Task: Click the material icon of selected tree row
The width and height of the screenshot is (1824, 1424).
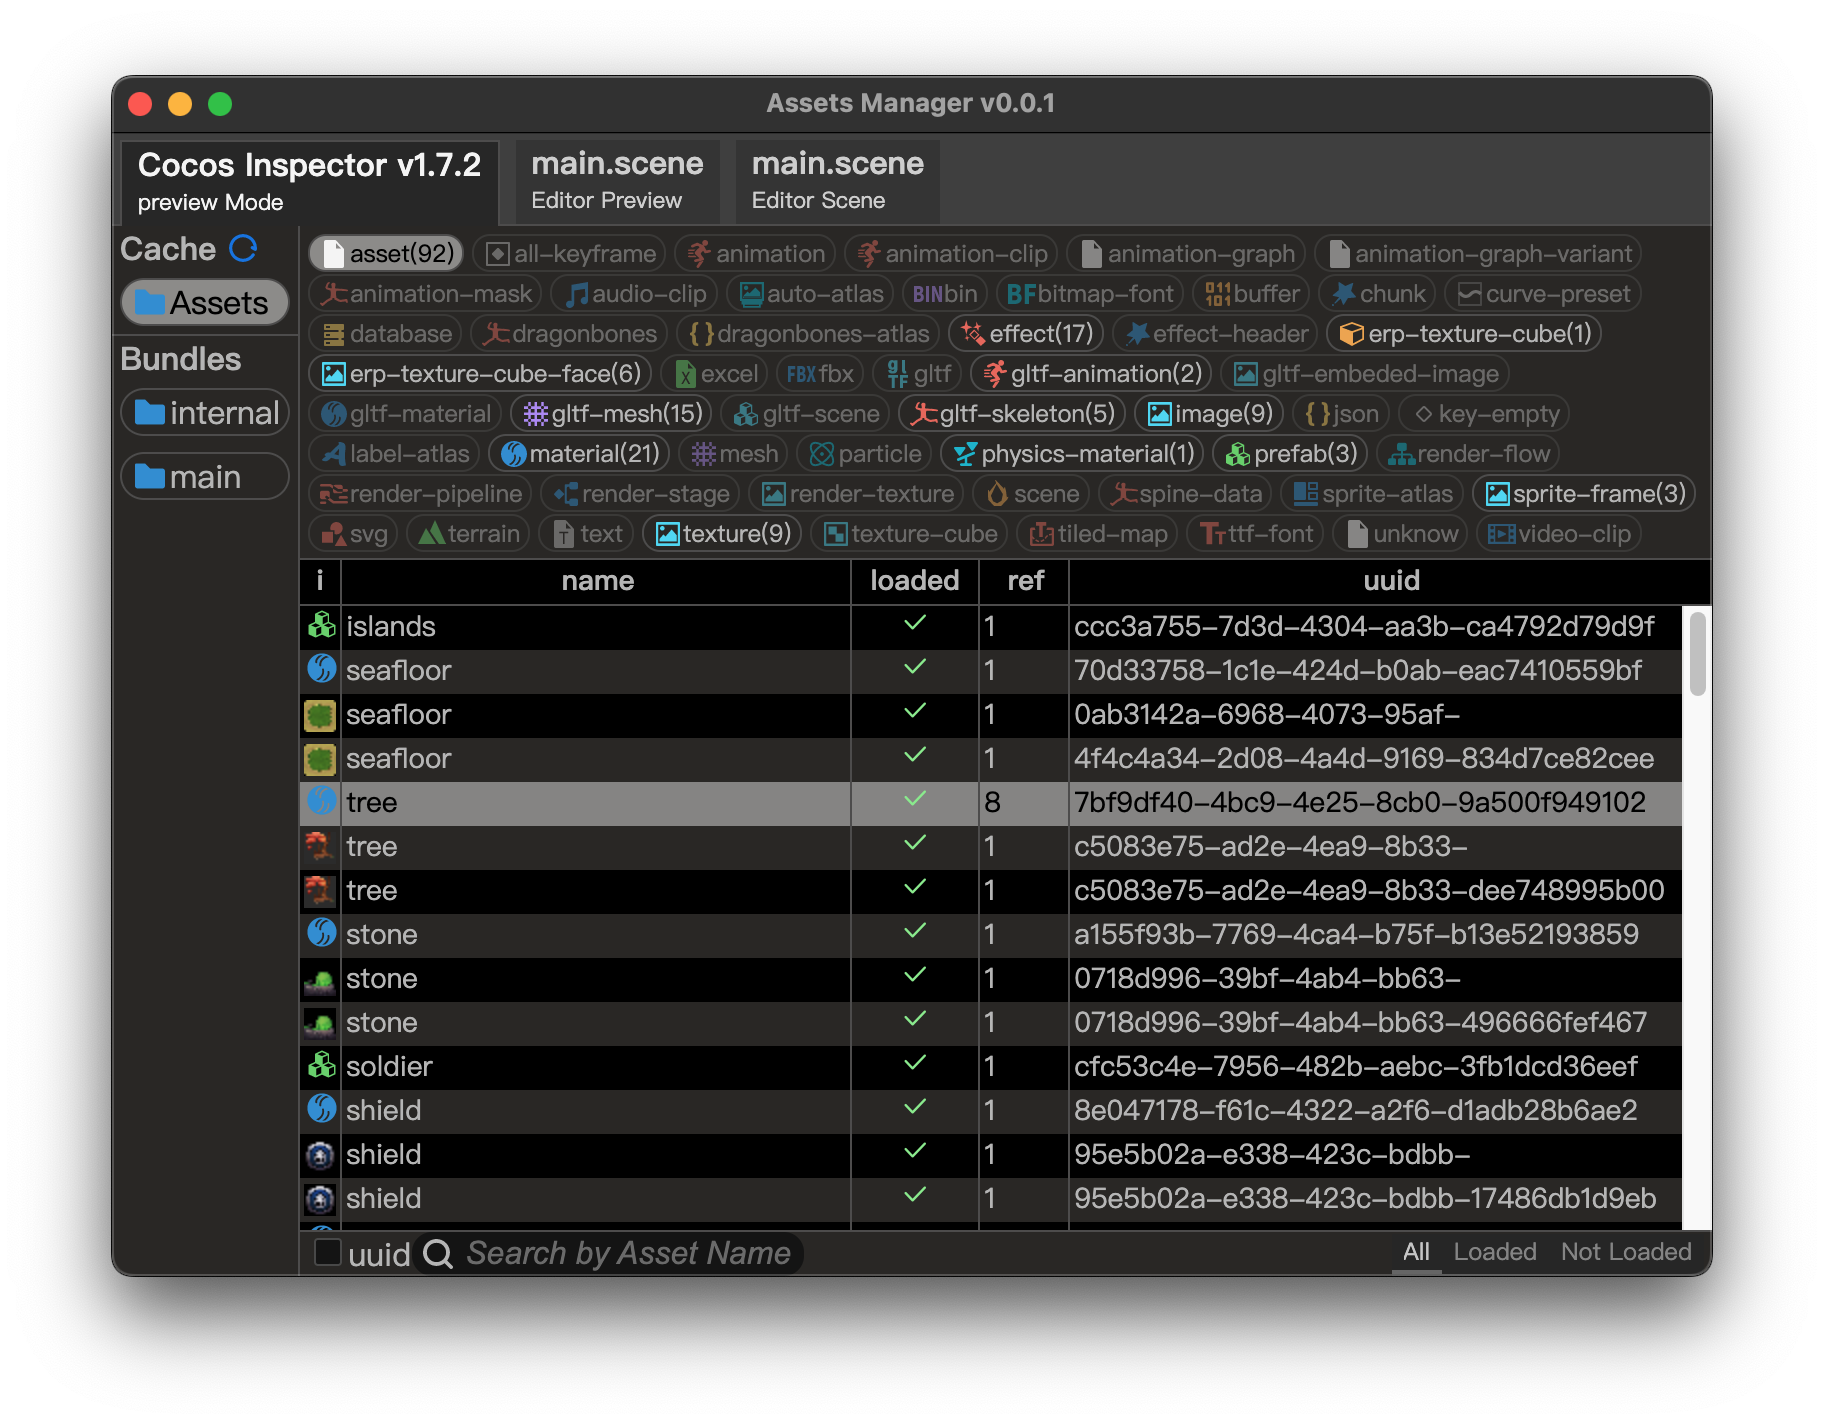Action: 320,802
